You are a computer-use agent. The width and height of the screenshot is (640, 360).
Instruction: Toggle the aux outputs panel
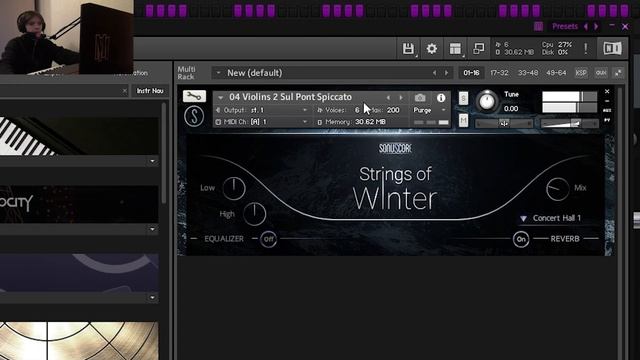[x=601, y=73]
